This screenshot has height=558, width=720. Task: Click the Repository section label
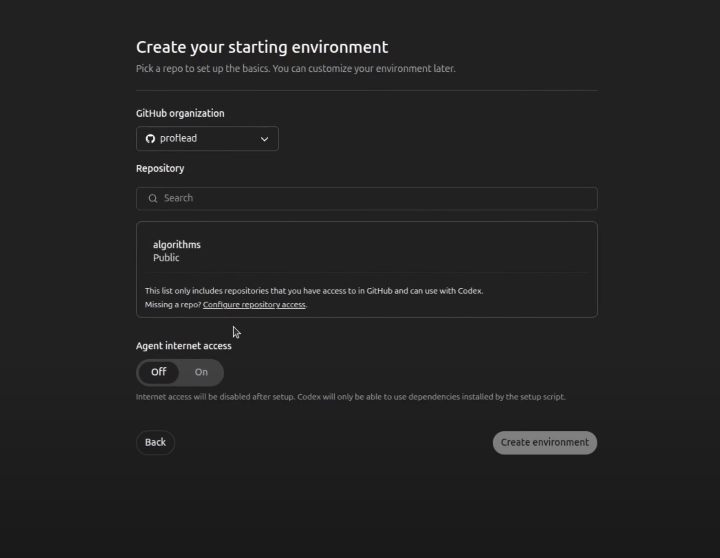coord(160,169)
